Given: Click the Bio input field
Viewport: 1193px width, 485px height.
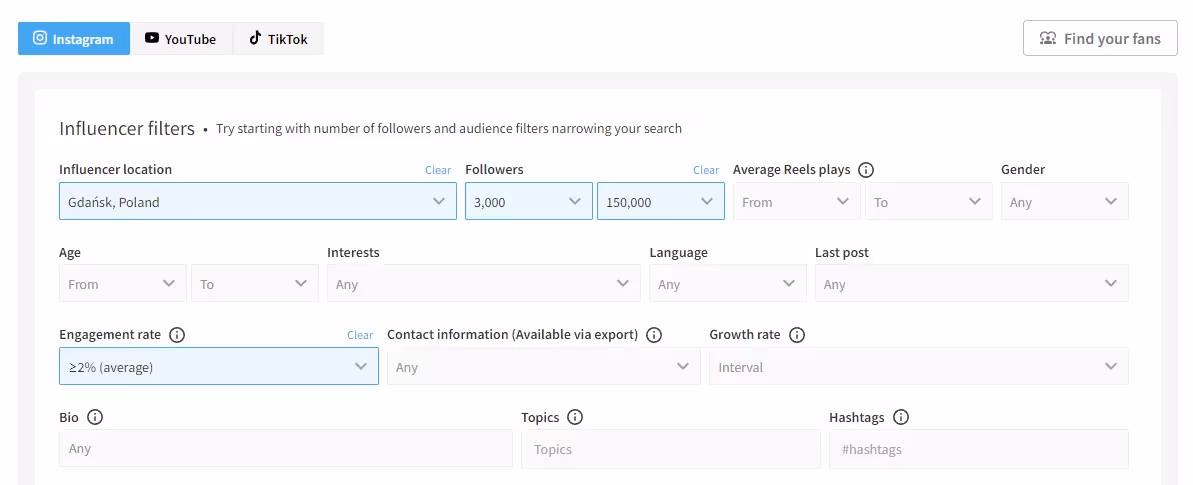Looking at the screenshot, I should pos(285,449).
